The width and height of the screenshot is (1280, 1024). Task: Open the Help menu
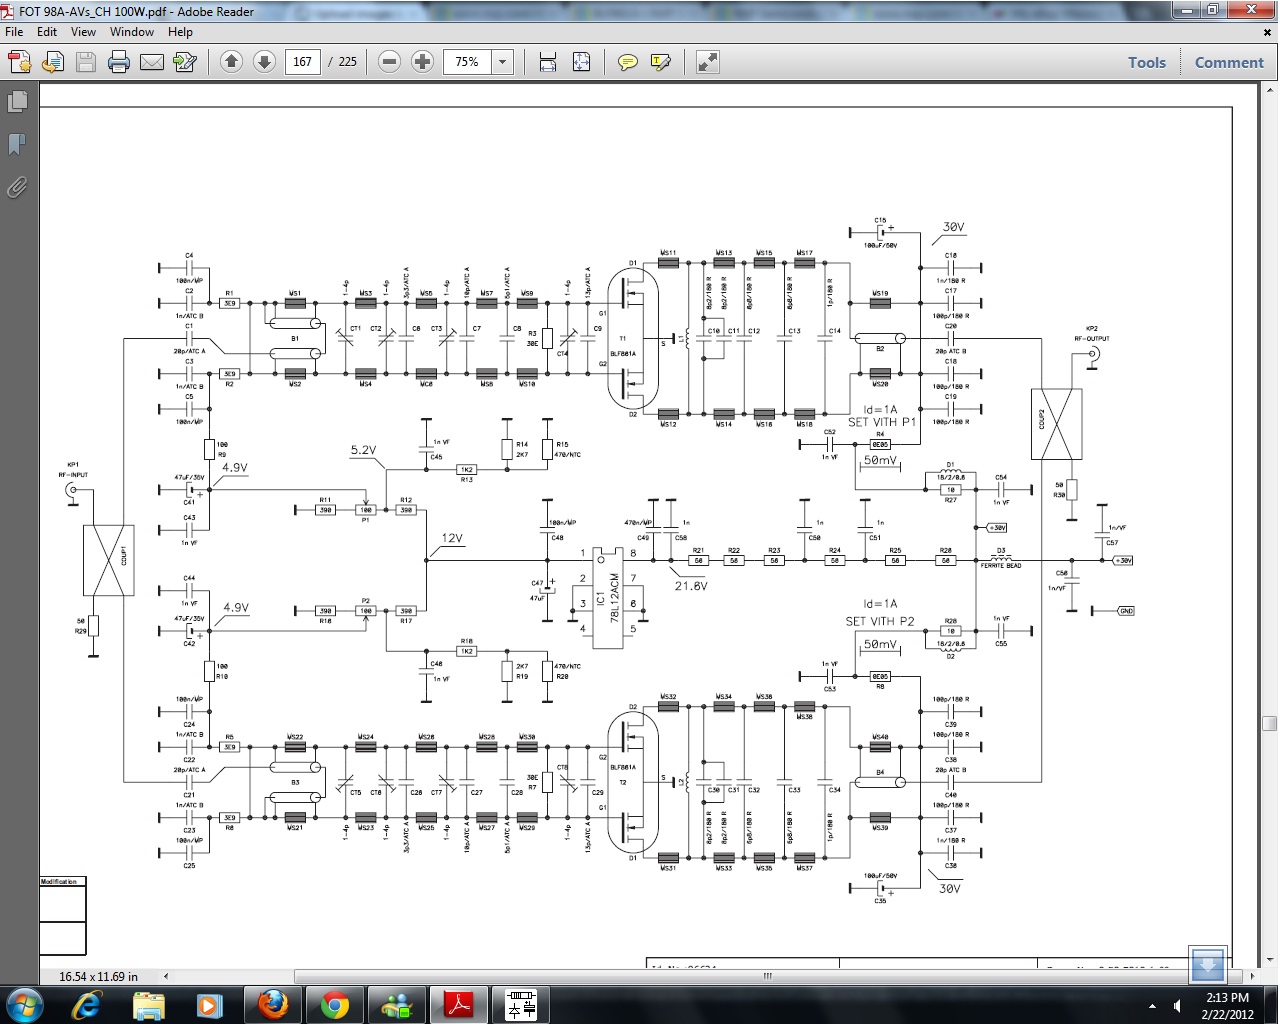180,32
